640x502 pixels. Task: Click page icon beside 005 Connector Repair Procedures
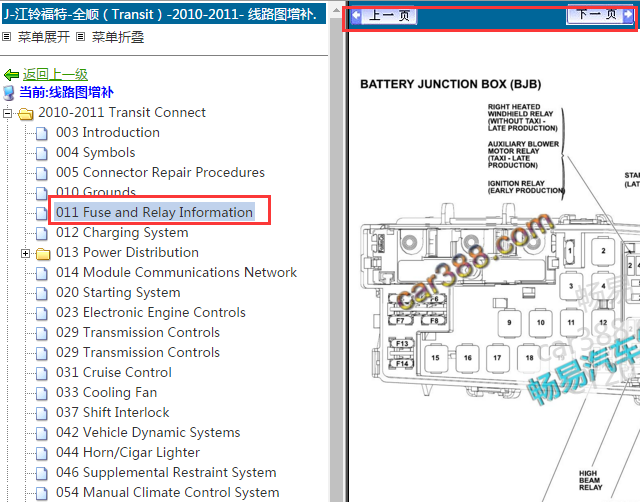tap(41, 173)
